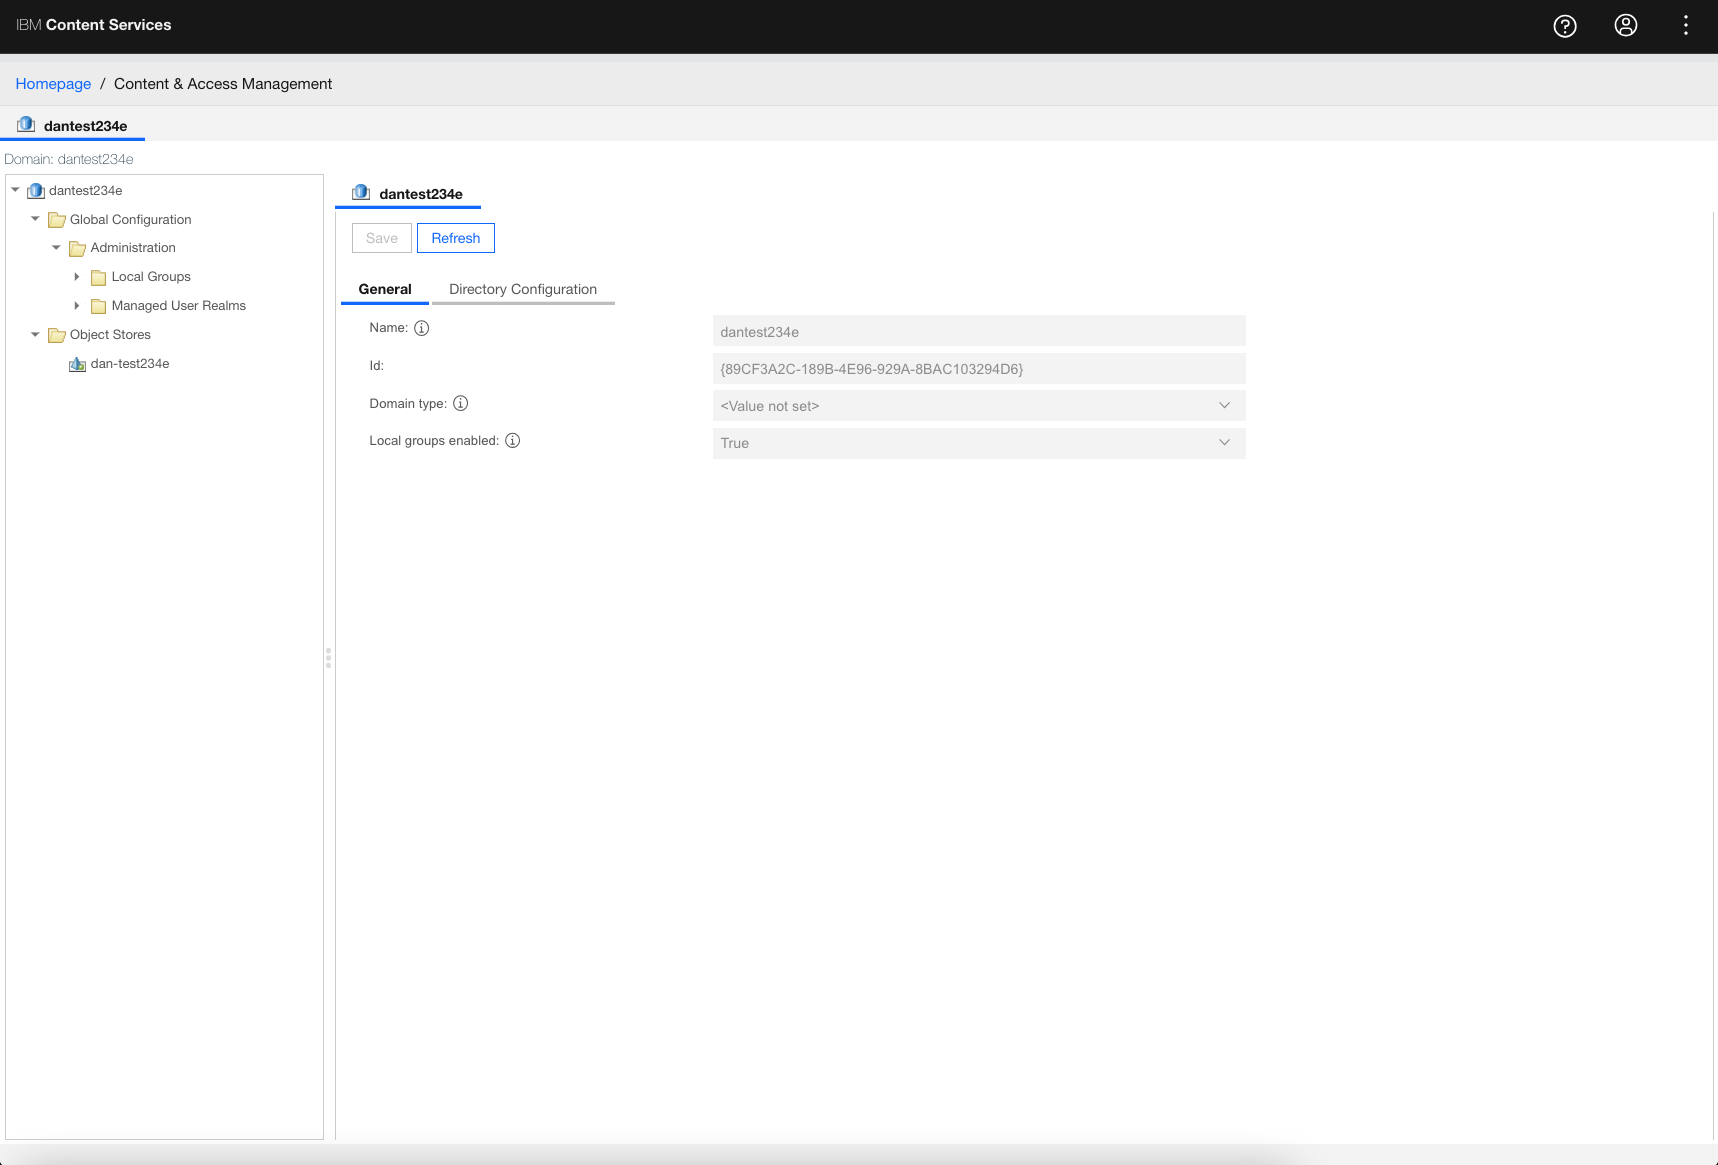This screenshot has height=1165, width=1718.
Task: Click the Local Groups folder icon
Action: (x=99, y=277)
